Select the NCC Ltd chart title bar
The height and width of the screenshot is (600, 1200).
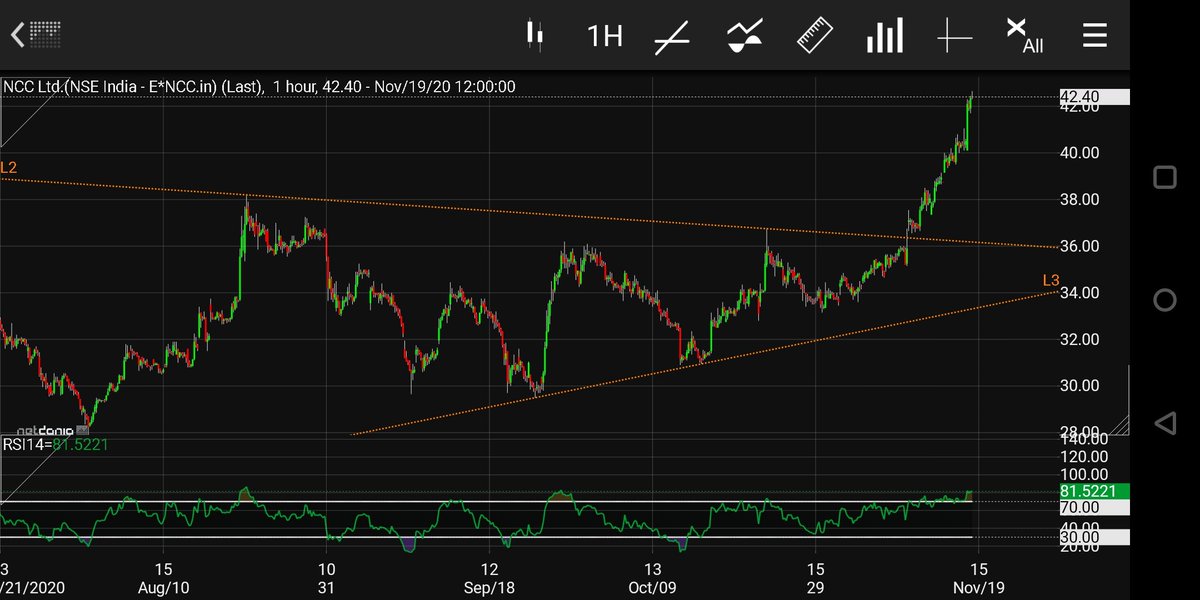260,86
